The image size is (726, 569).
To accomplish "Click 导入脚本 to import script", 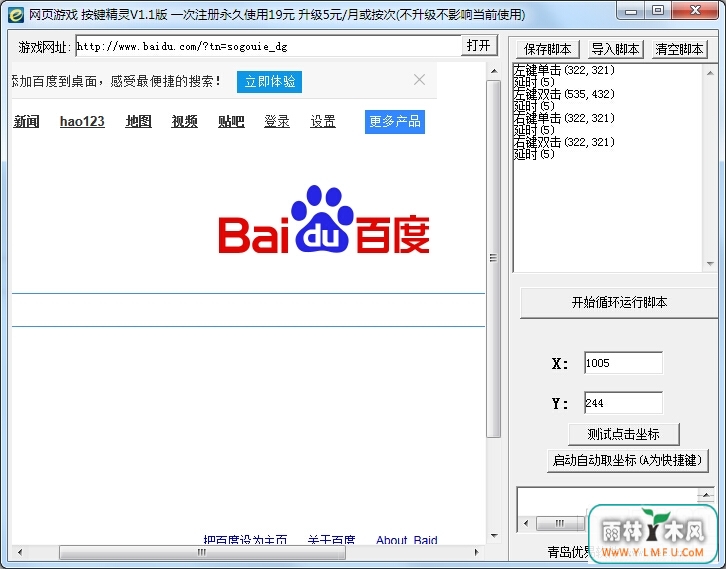I will [615, 49].
